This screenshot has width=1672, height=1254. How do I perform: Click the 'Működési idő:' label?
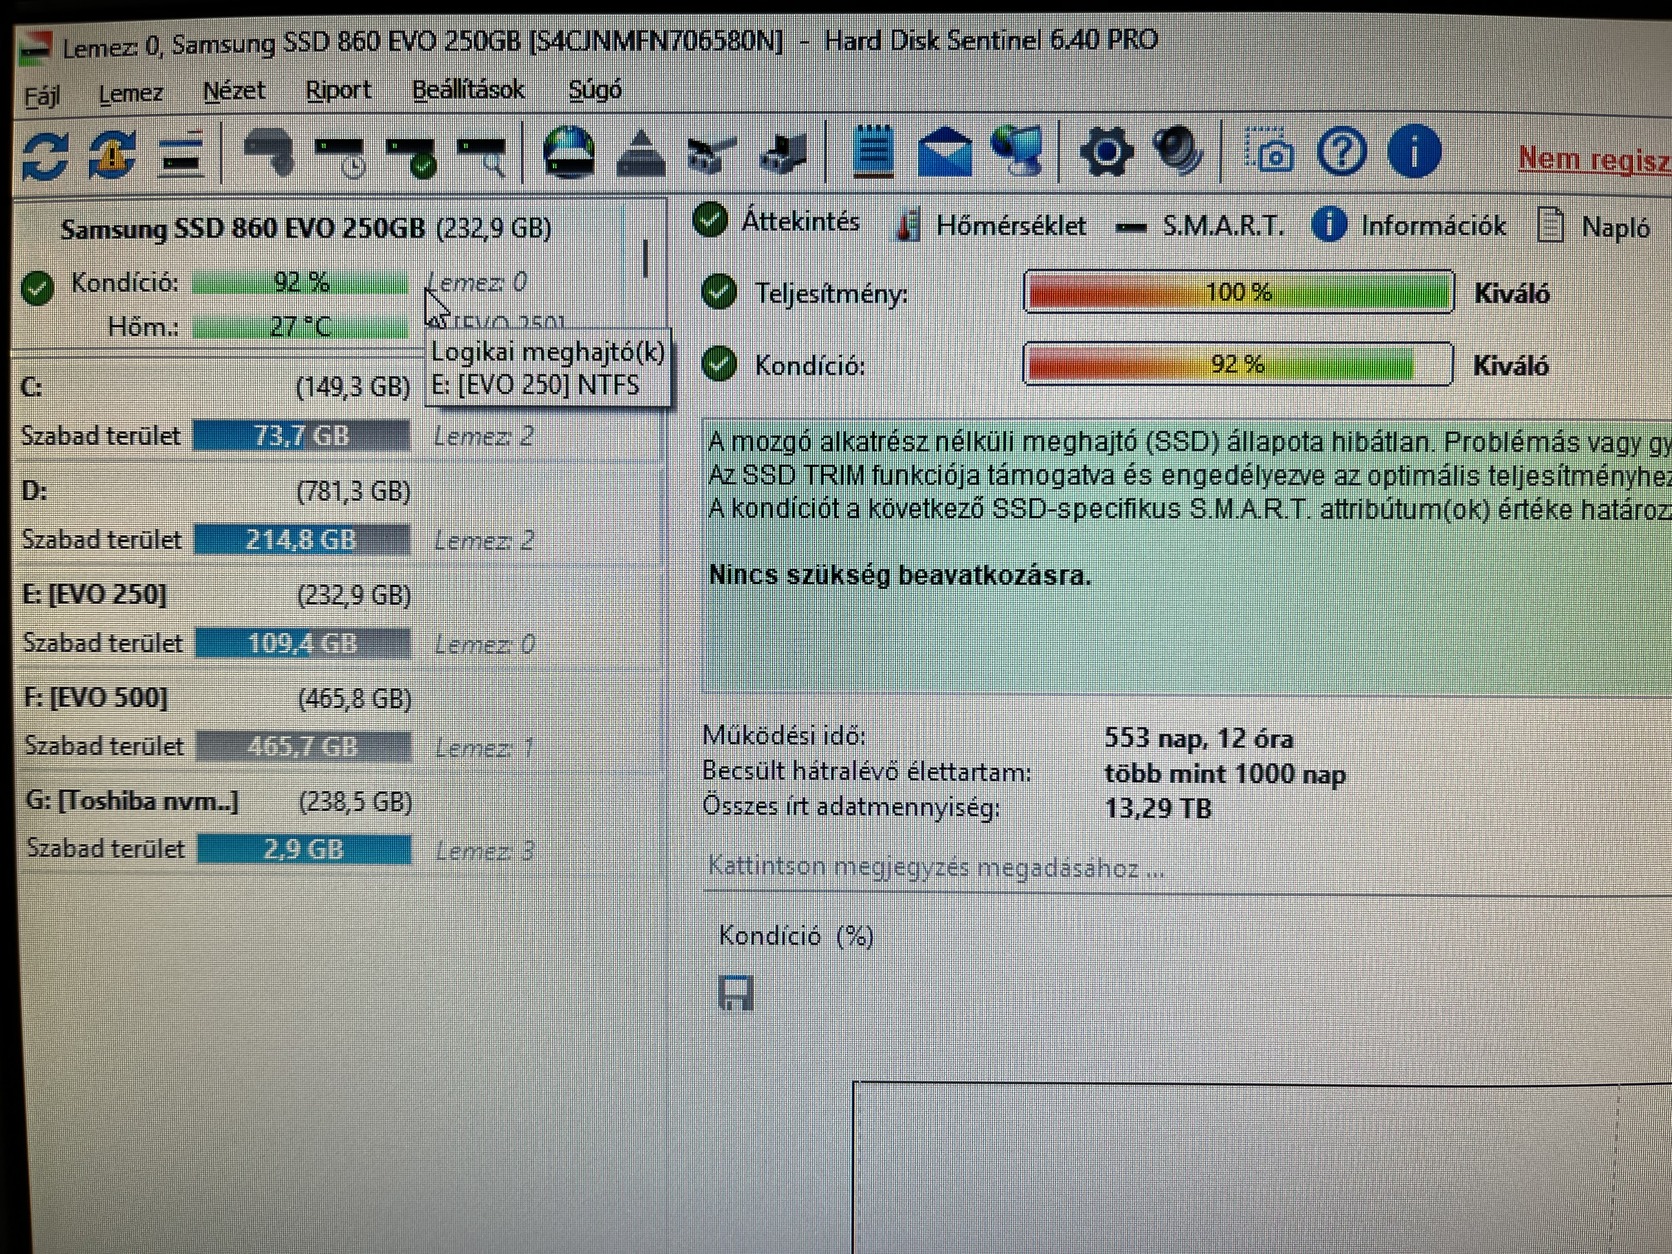click(784, 736)
